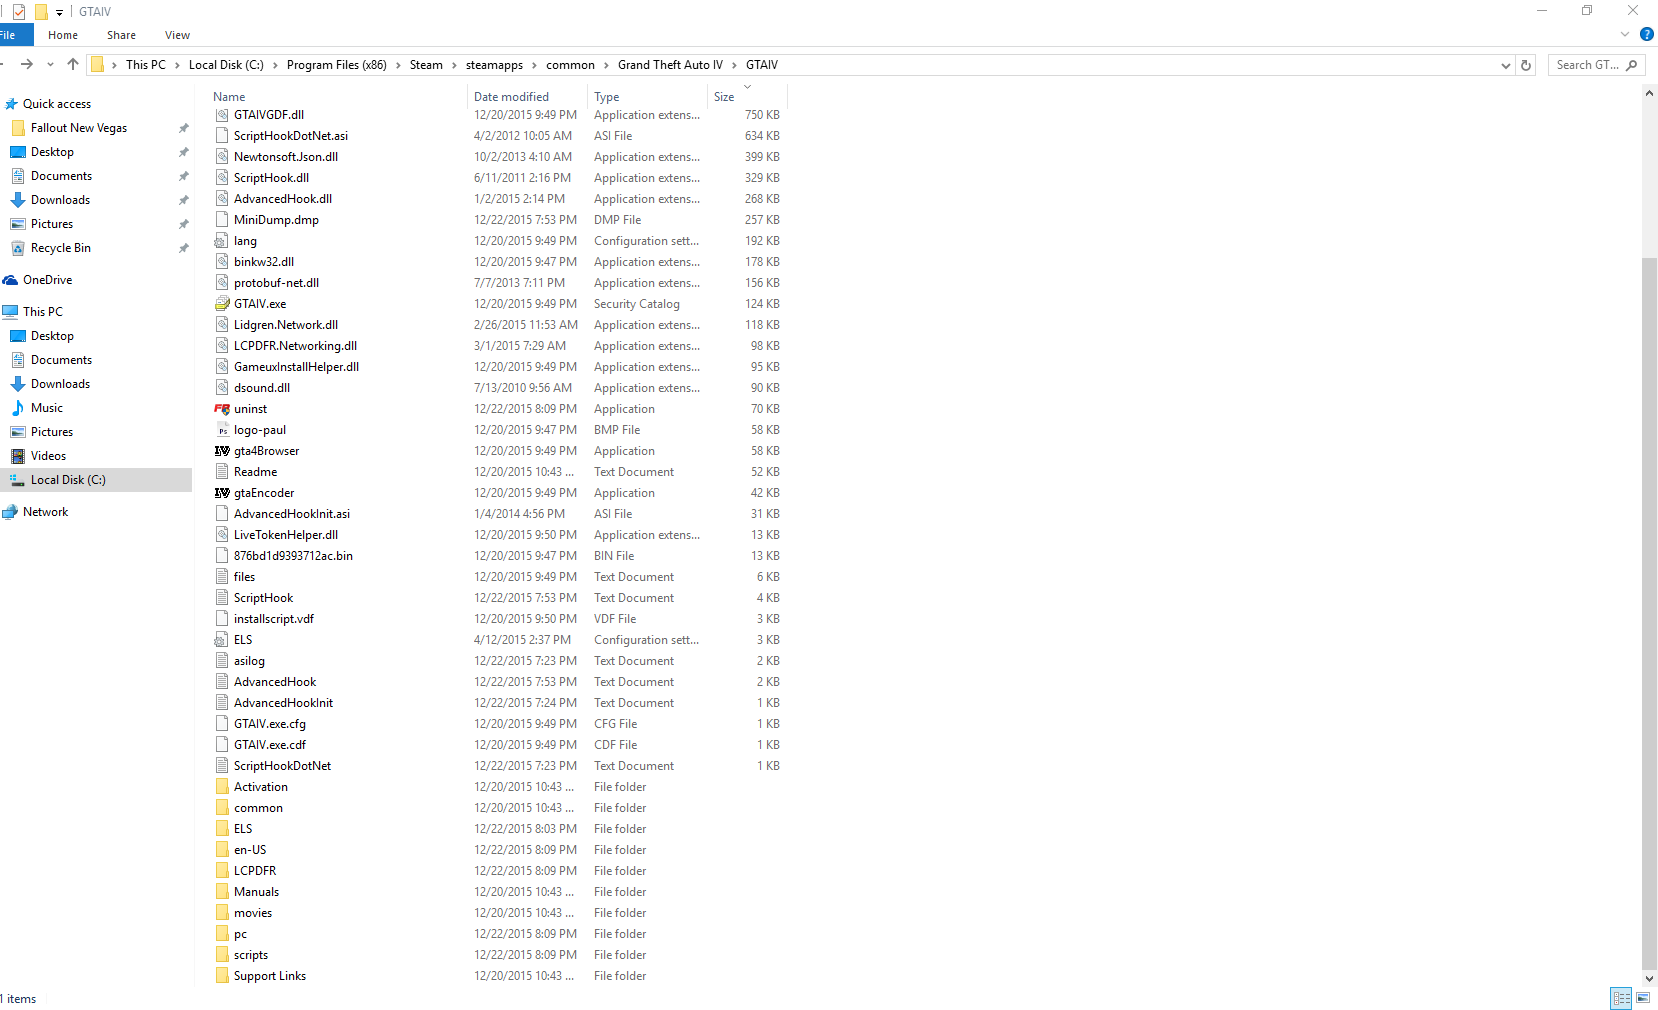This screenshot has height=1010, width=1658.
Task: Select the GTAIV.exe file icon
Action: (222, 304)
